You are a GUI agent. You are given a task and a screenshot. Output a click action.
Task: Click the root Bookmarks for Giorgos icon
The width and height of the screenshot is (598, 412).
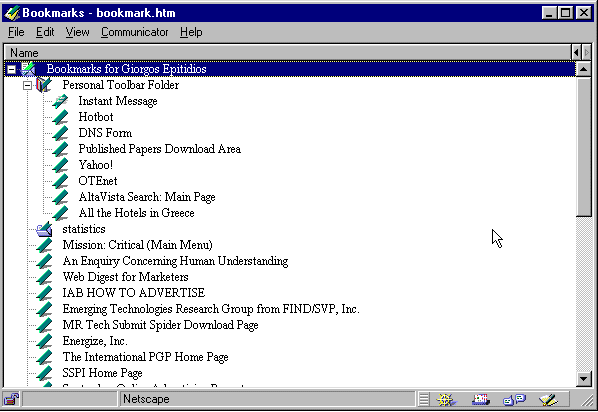[28, 69]
